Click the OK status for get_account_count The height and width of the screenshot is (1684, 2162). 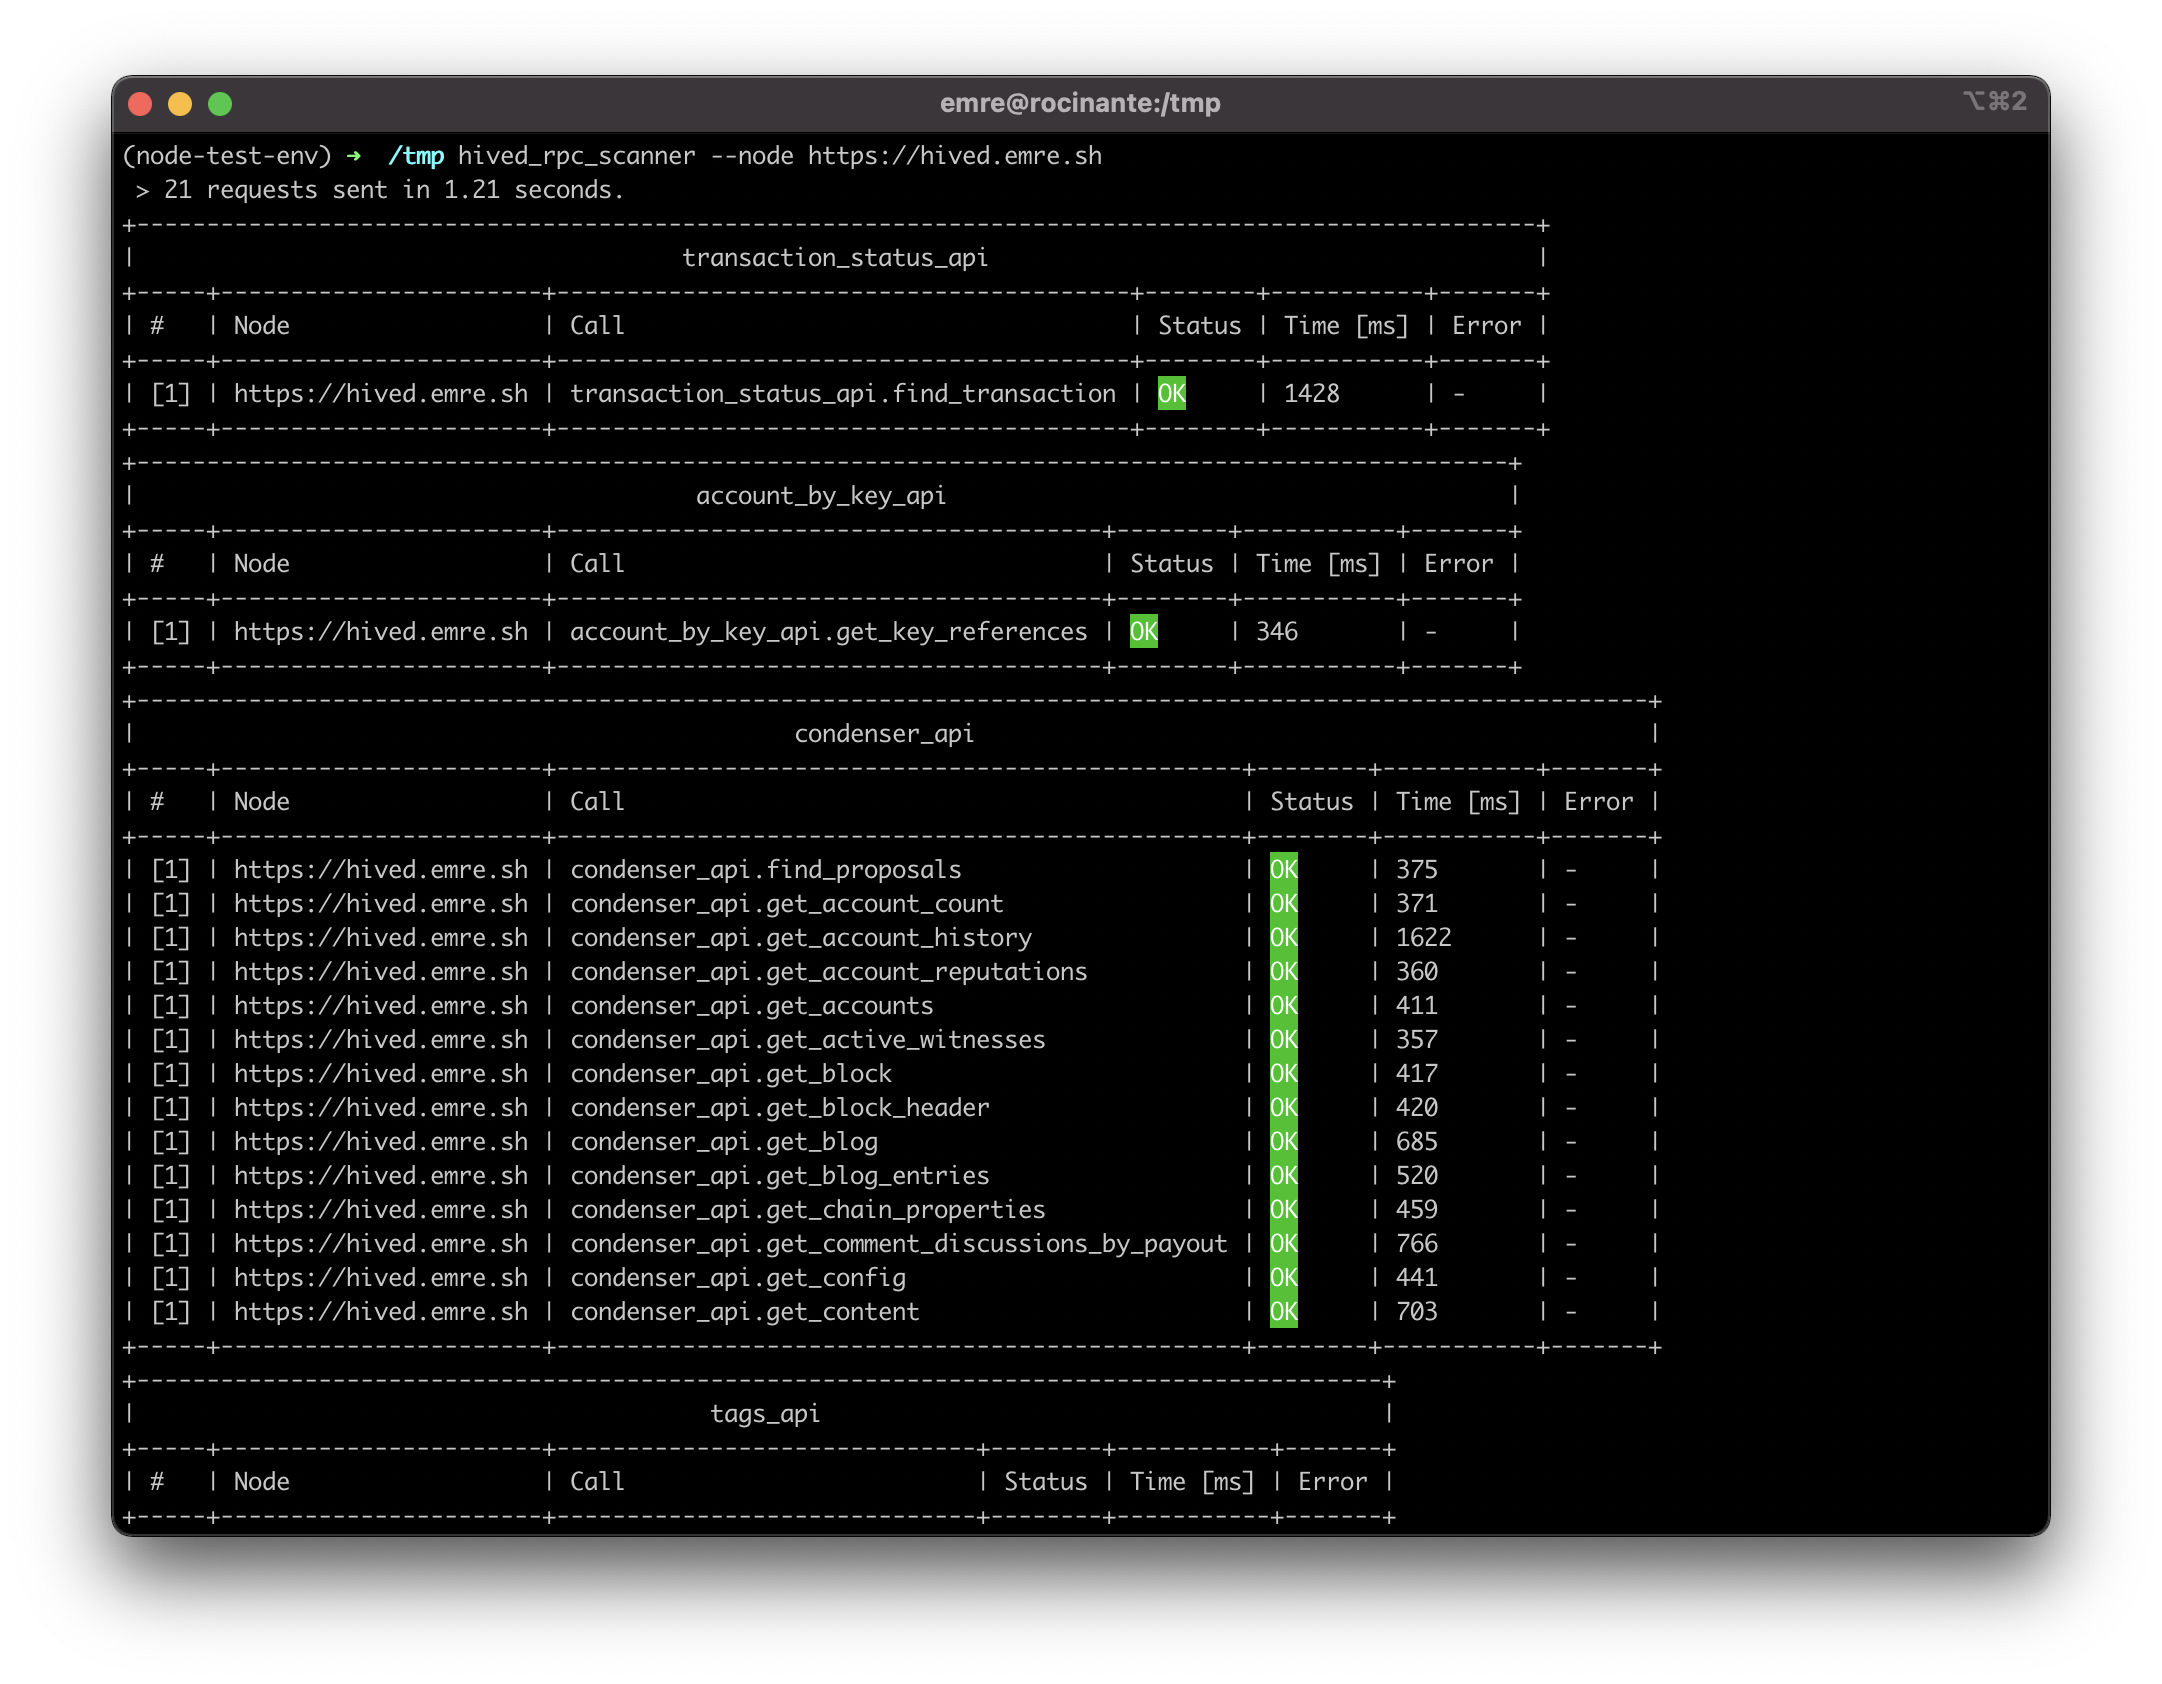coord(1284,904)
